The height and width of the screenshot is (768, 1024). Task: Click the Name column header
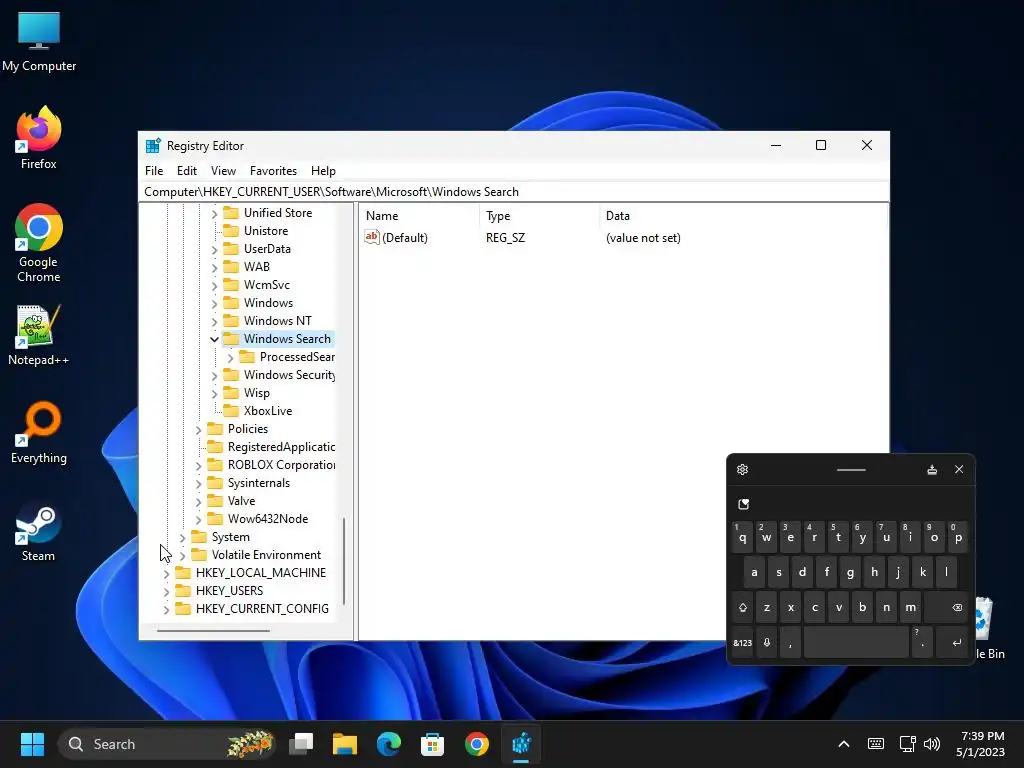(x=421, y=216)
